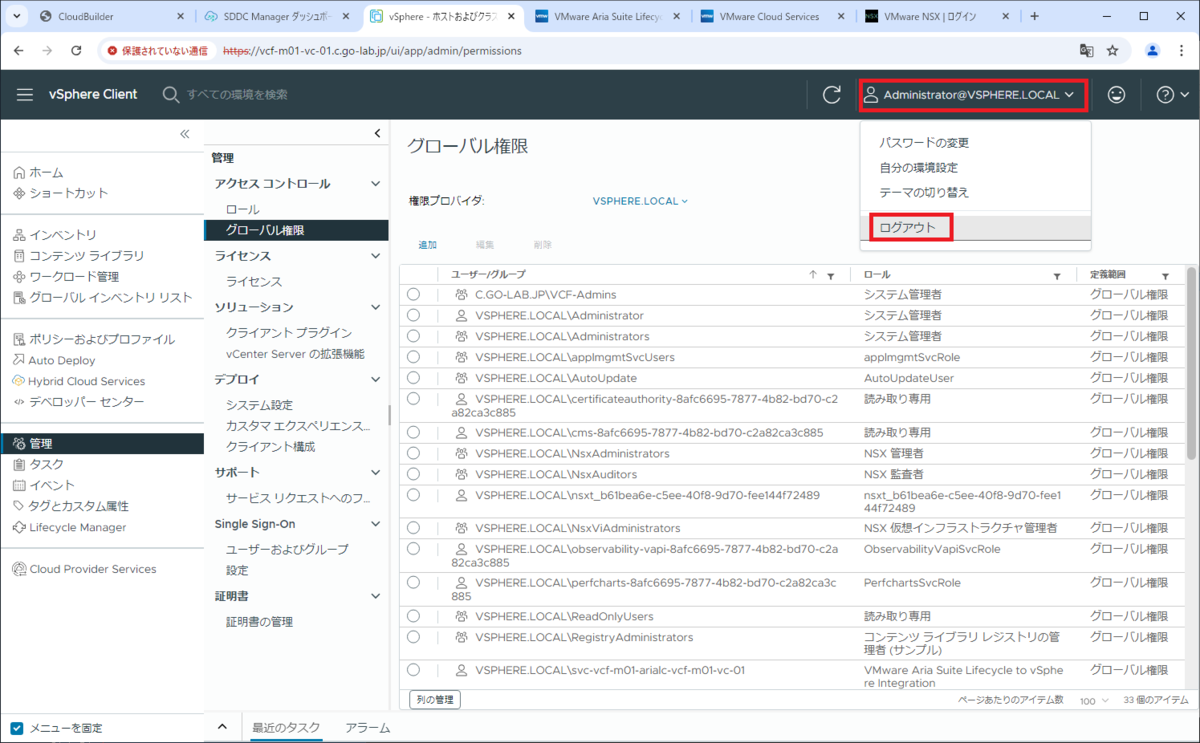Screen dimensions: 1200x743
Task: Select radio for ReadOnlyUsers row
Action: (414, 616)
